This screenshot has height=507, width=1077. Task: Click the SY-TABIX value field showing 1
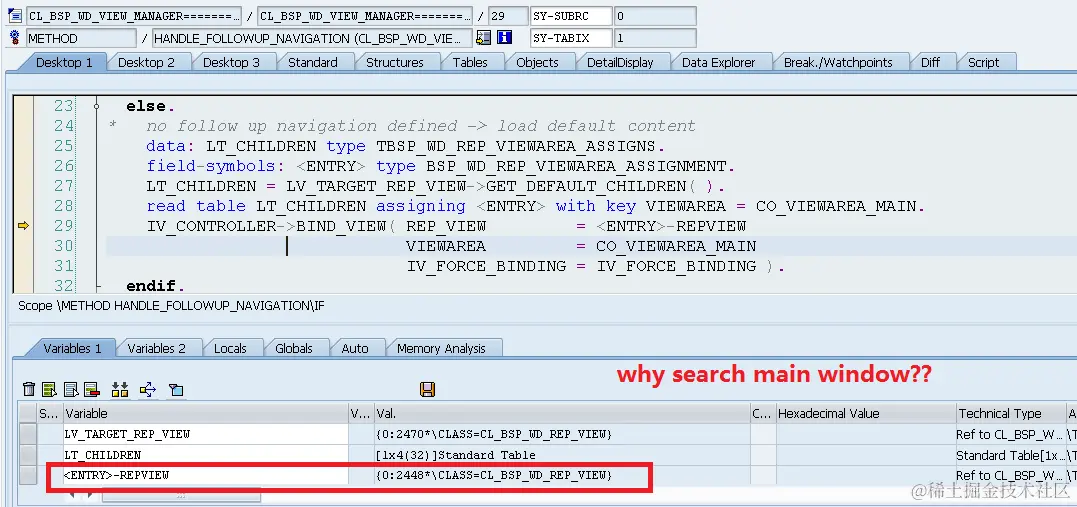pos(655,38)
